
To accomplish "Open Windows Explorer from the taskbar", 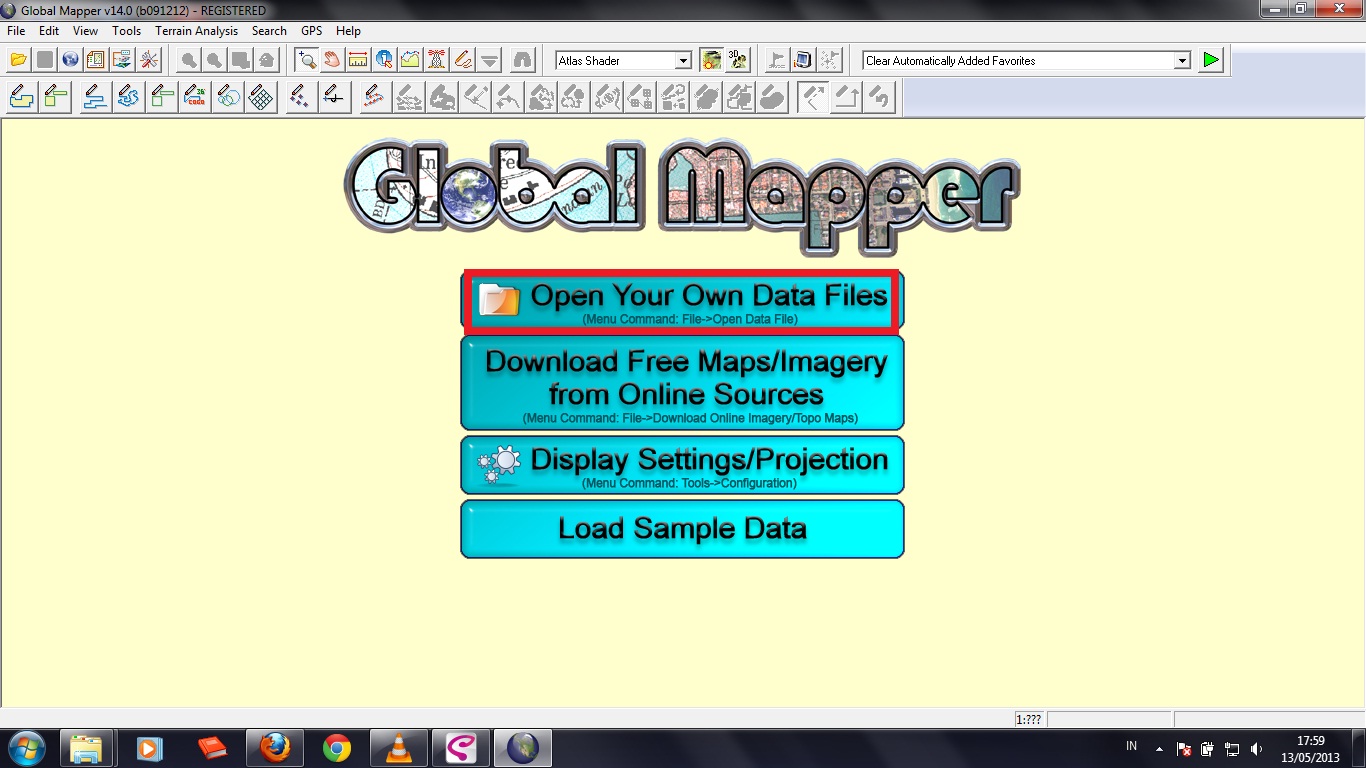I will (87, 748).
